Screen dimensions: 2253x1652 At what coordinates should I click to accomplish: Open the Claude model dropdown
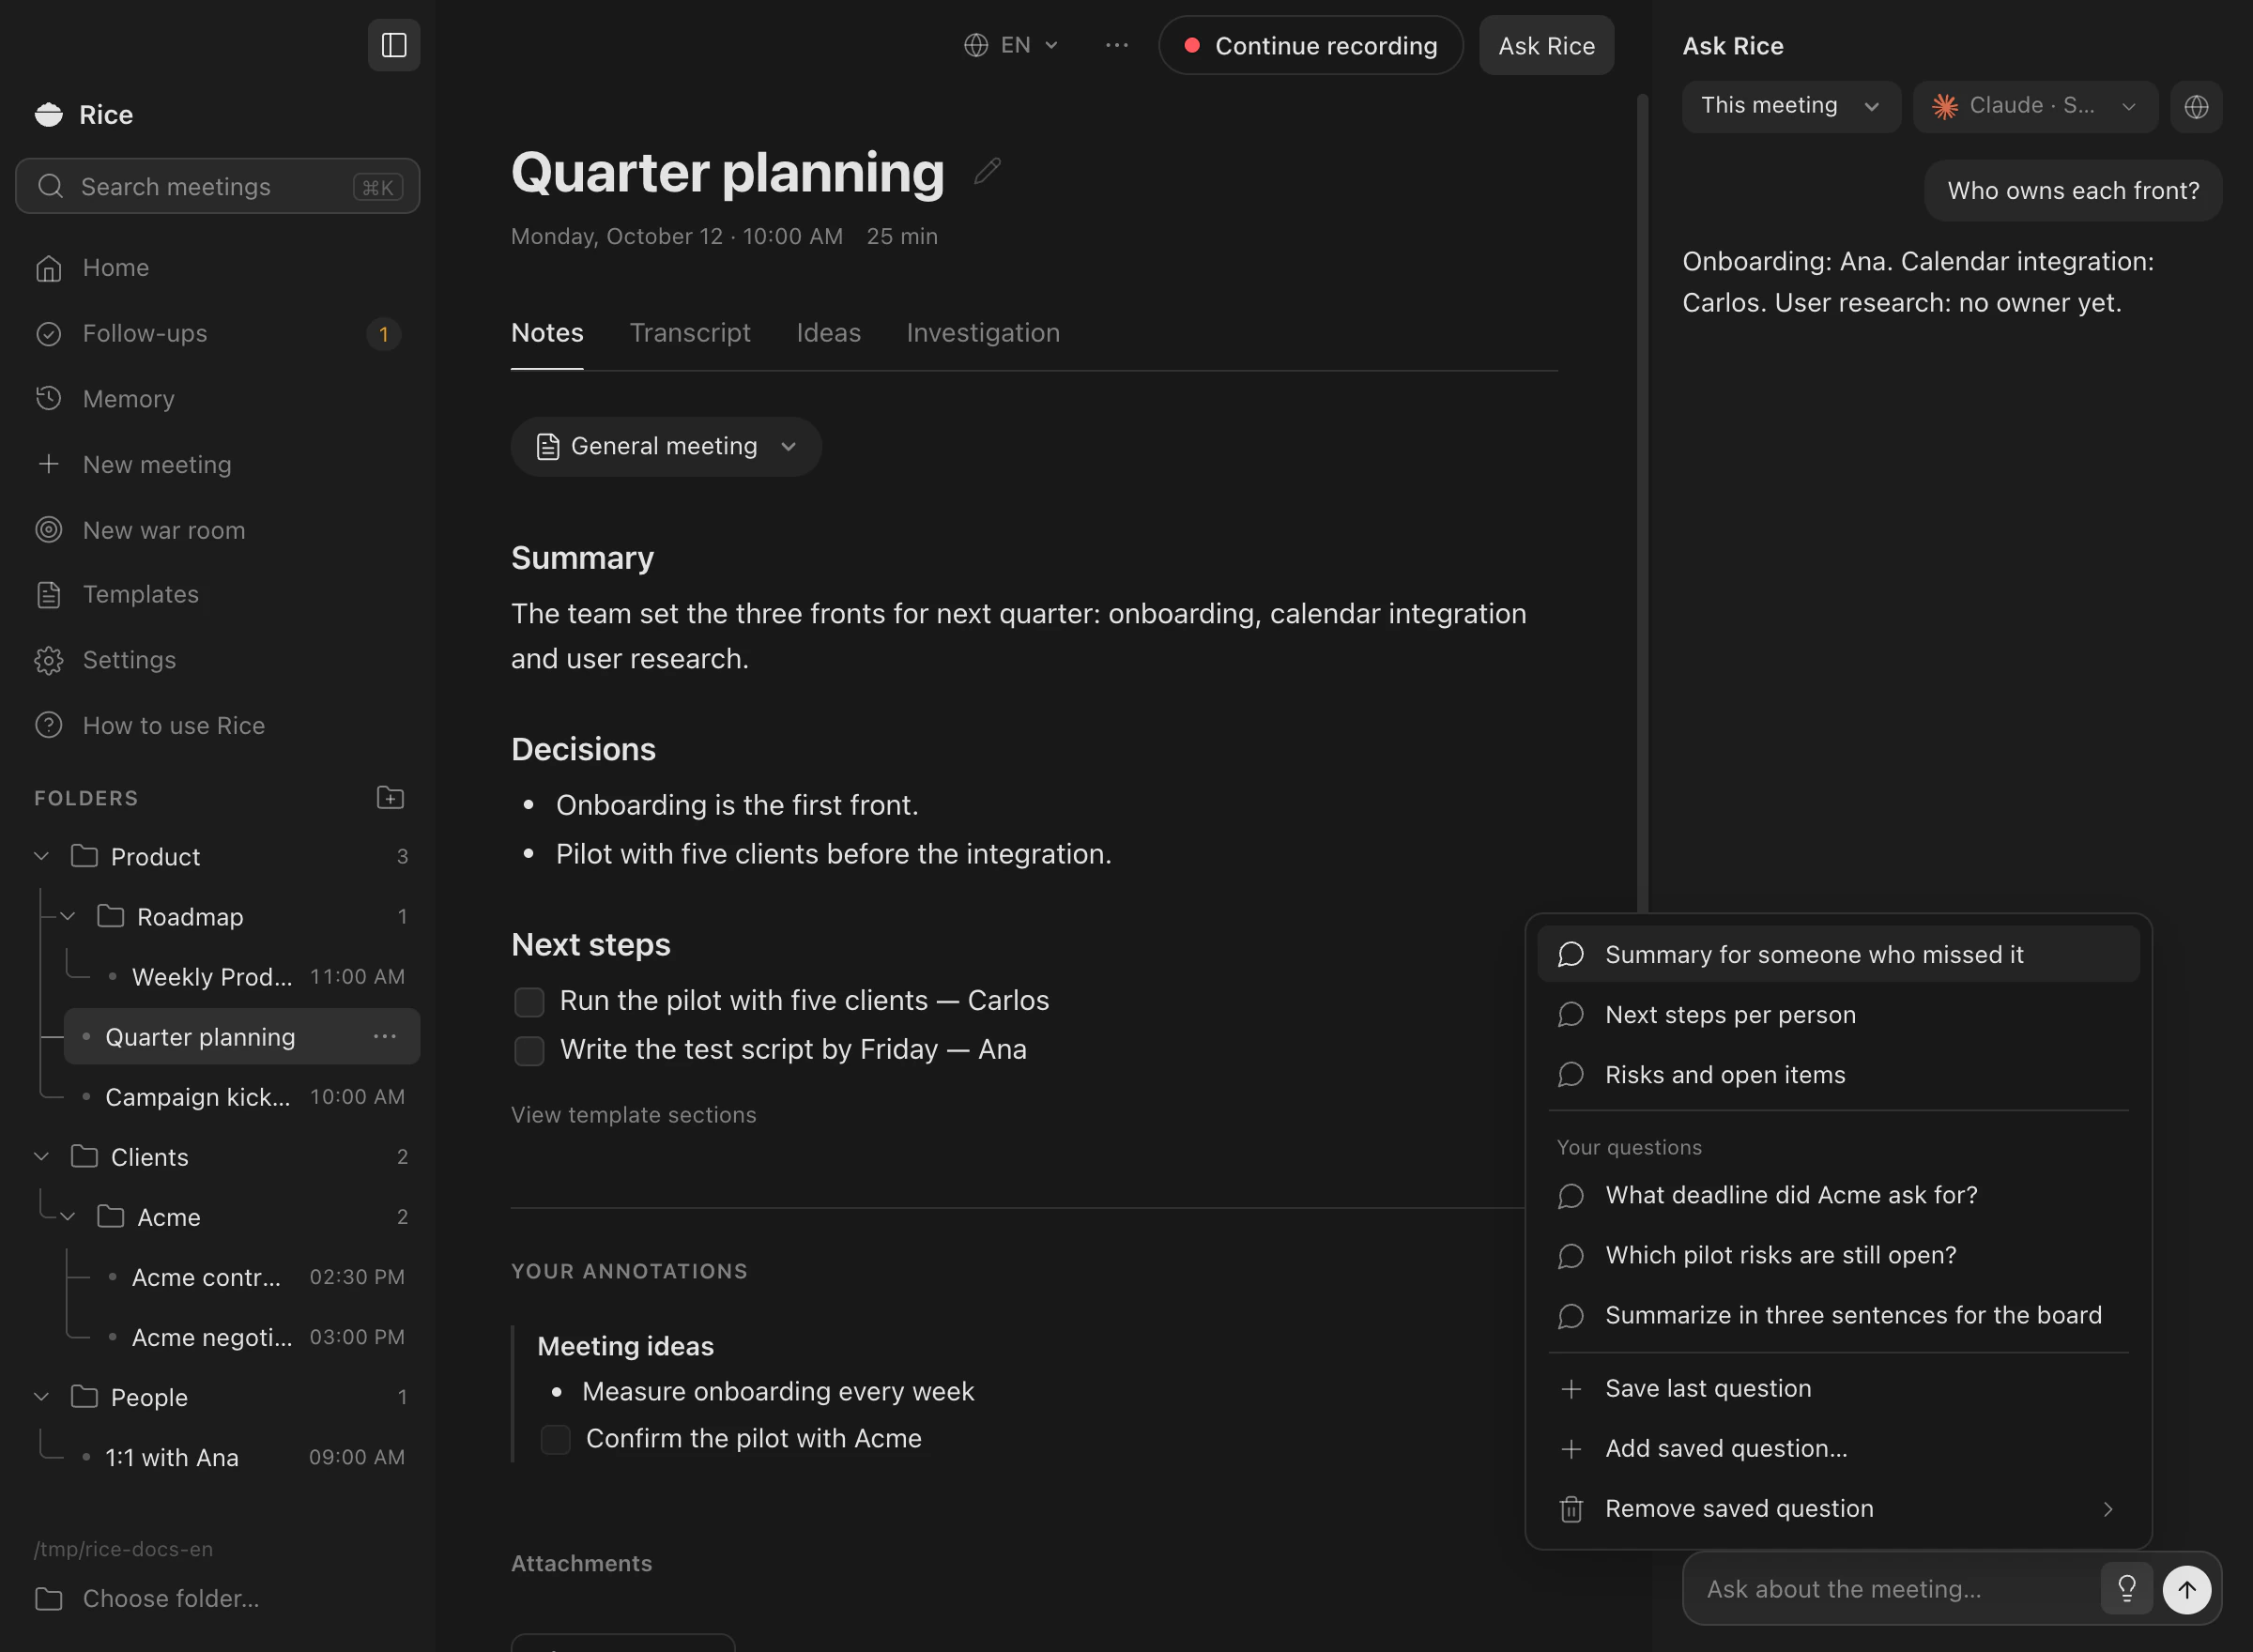[x=2035, y=106]
